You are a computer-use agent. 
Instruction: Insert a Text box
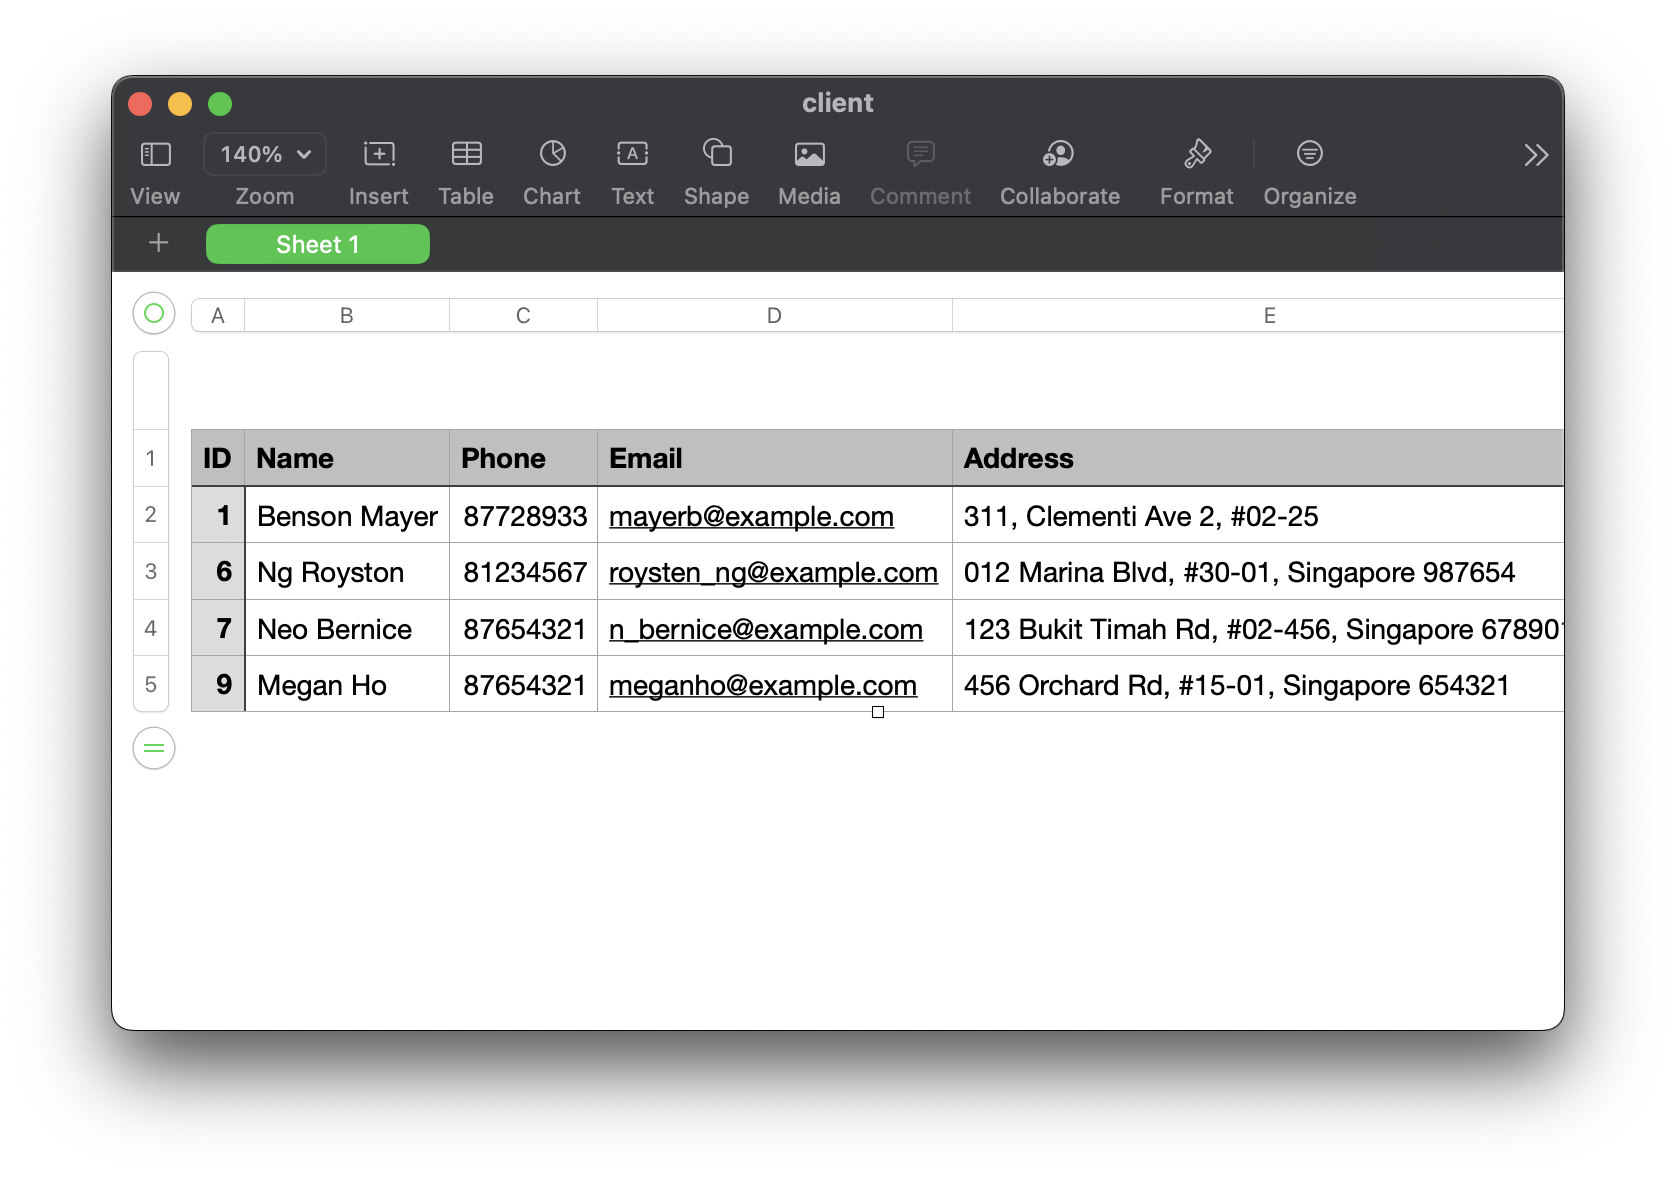[632, 154]
